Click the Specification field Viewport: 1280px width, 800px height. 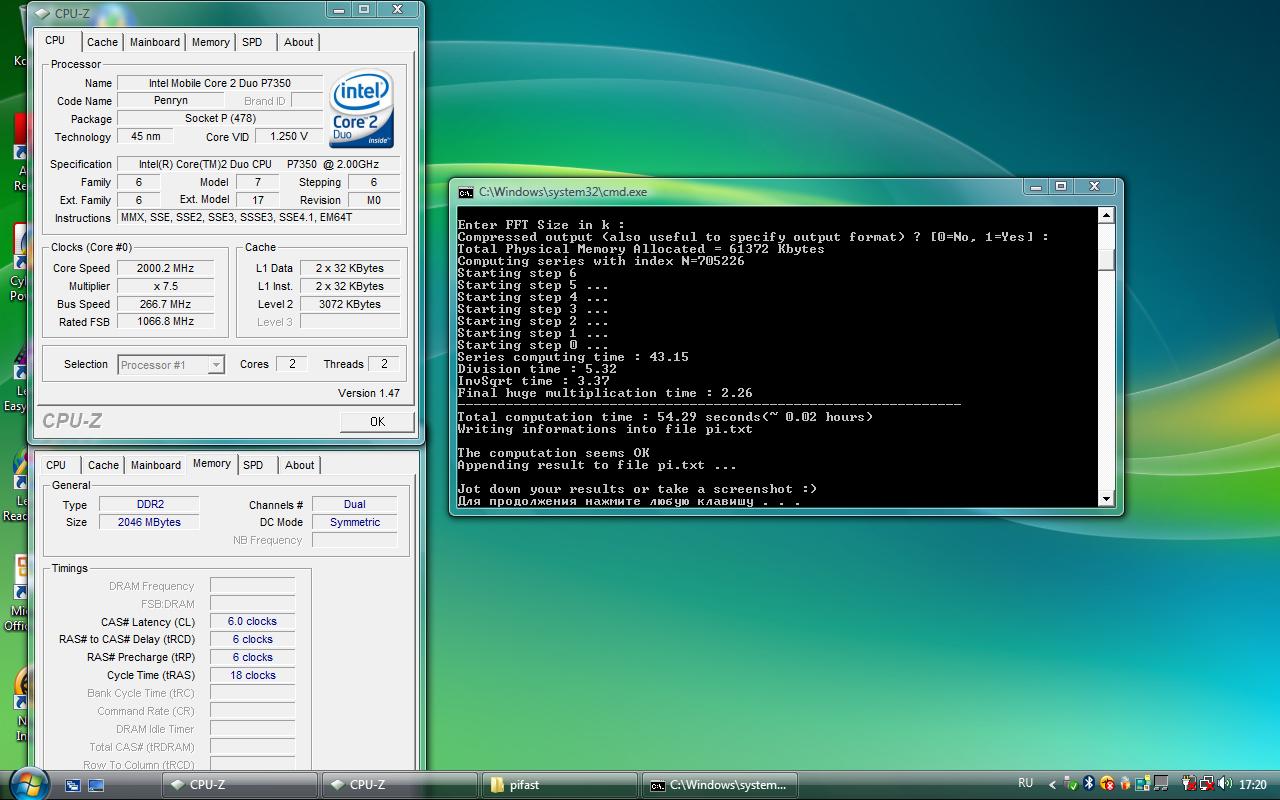pos(259,164)
